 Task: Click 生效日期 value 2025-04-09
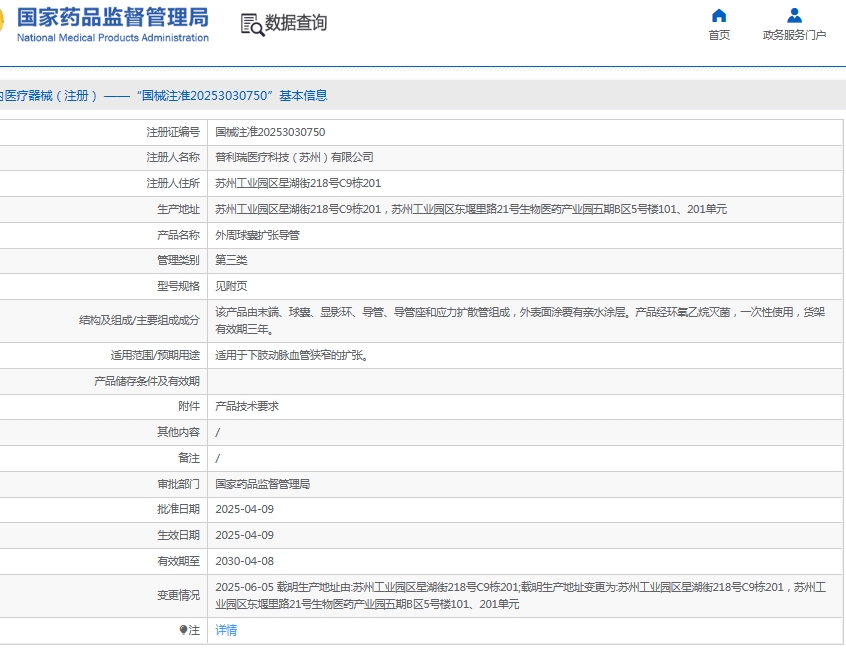(x=244, y=535)
